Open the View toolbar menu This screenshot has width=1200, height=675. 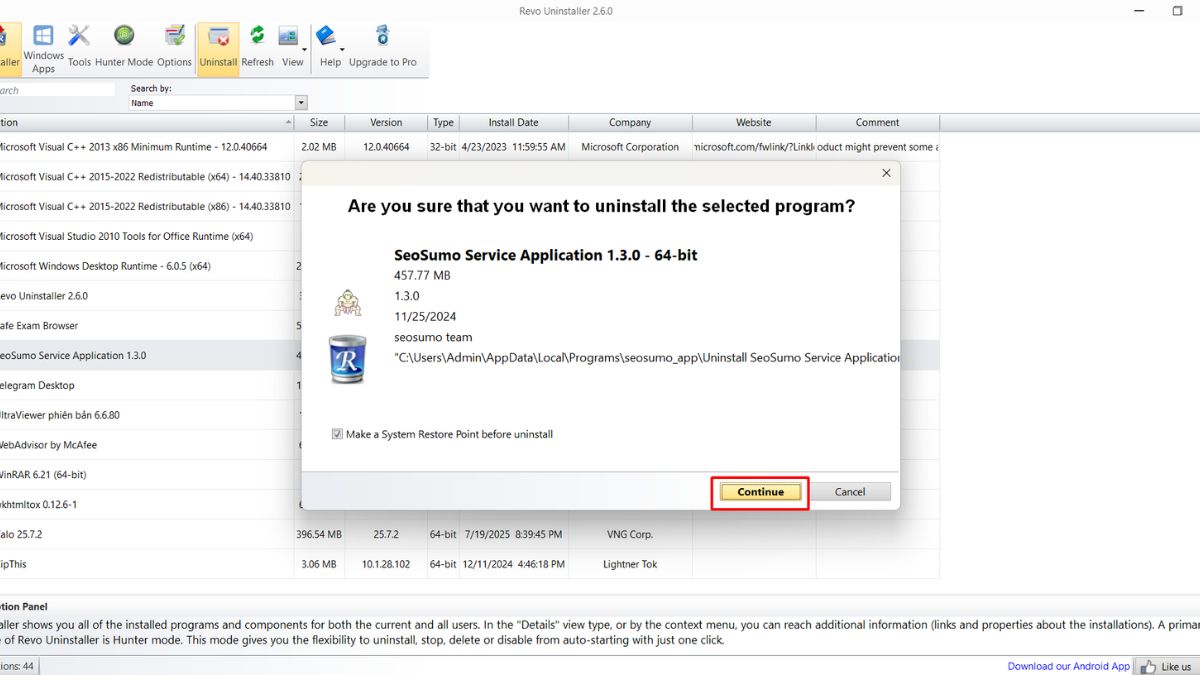pyautogui.click(x=292, y=48)
